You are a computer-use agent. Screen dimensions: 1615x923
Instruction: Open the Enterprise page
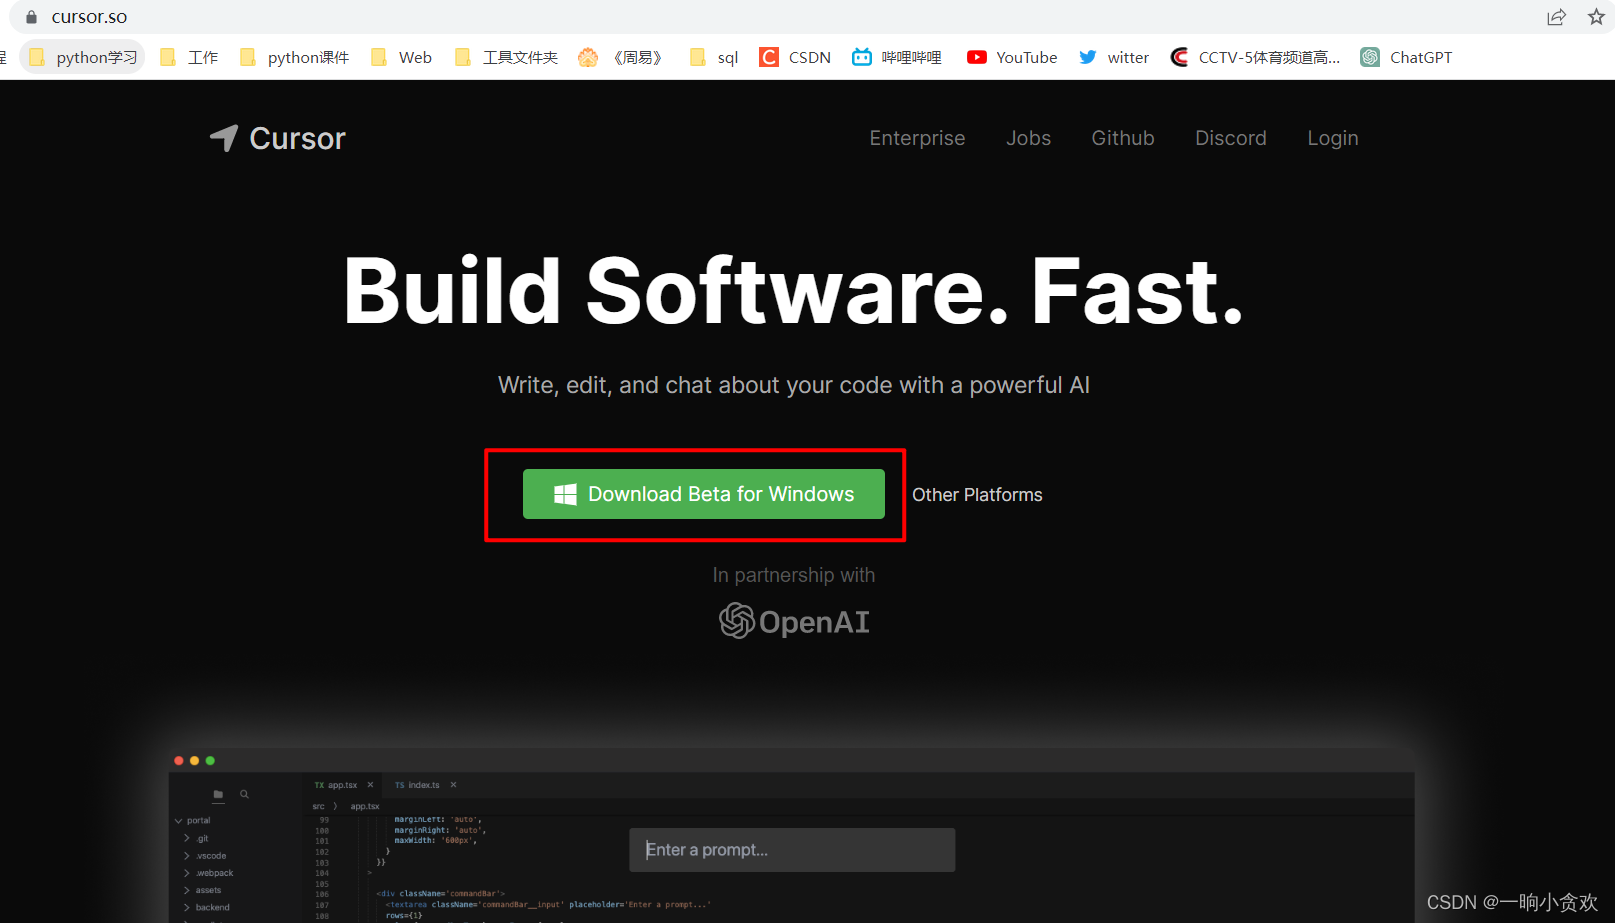pos(917,138)
